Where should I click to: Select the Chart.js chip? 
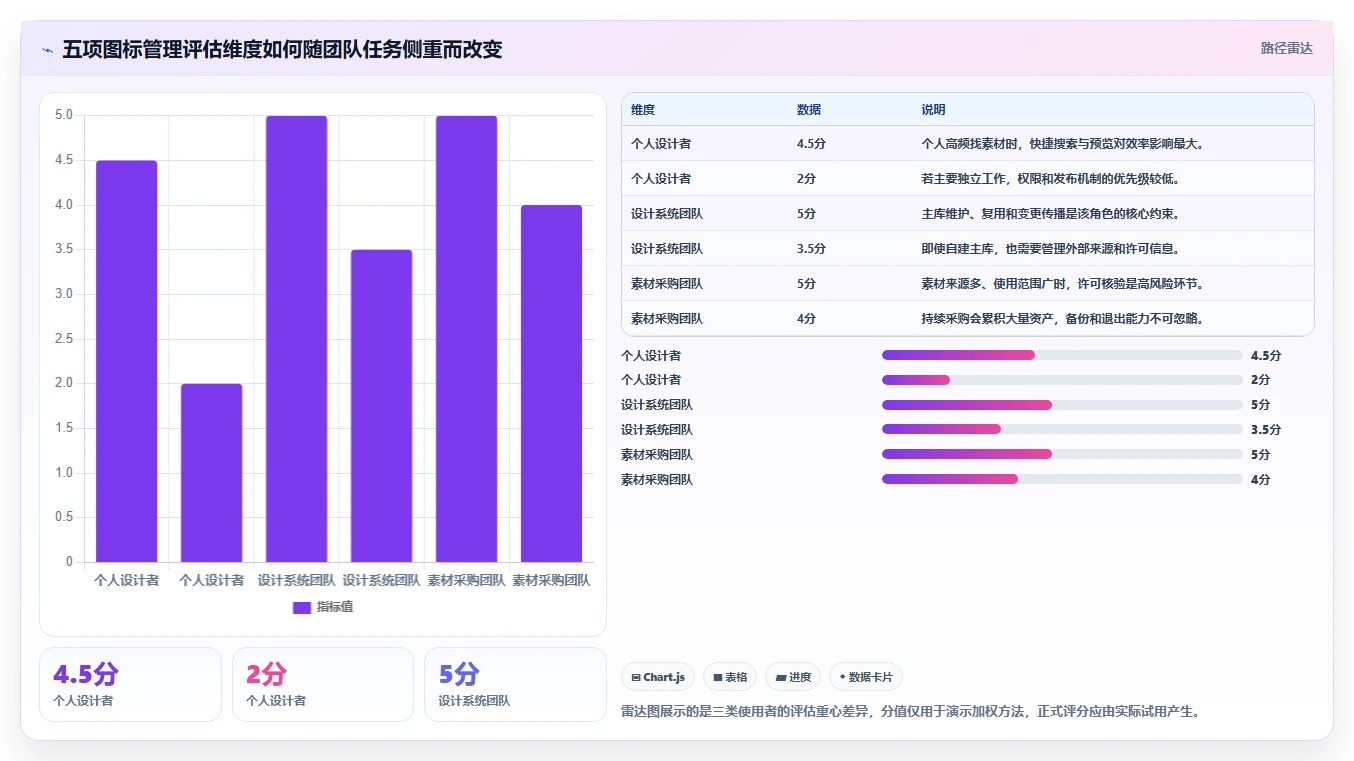pyautogui.click(x=658, y=677)
